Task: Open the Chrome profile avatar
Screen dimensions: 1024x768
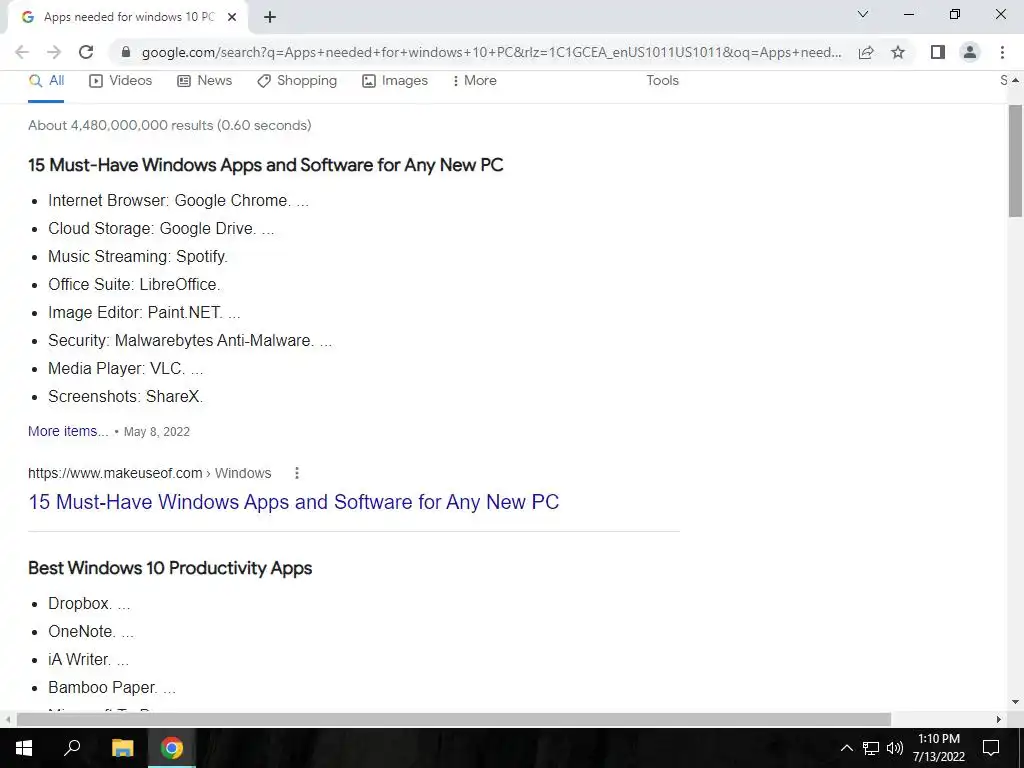Action: (970, 52)
